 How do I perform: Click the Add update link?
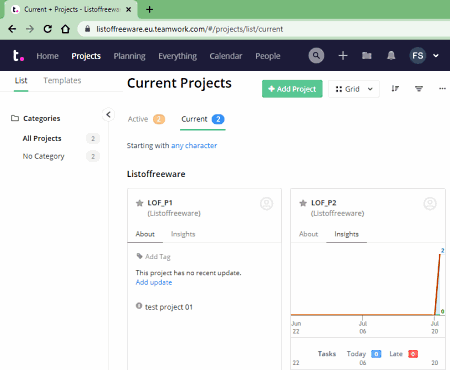(154, 282)
